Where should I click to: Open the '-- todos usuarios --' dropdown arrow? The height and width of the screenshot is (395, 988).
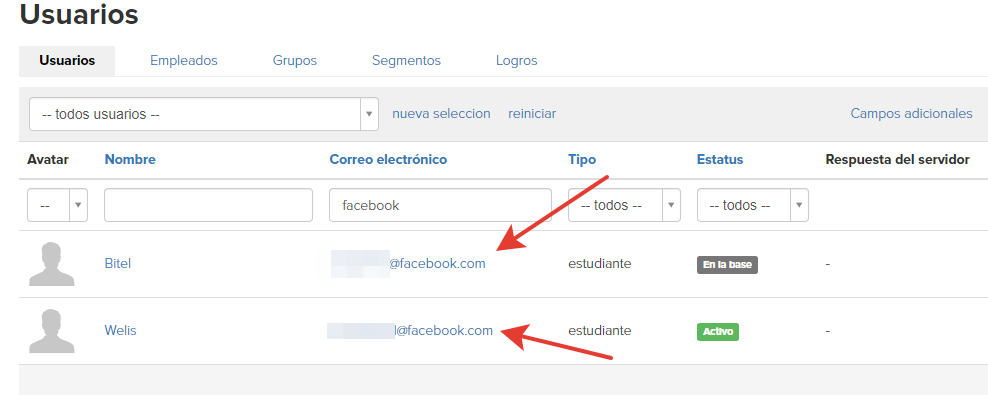(x=369, y=115)
